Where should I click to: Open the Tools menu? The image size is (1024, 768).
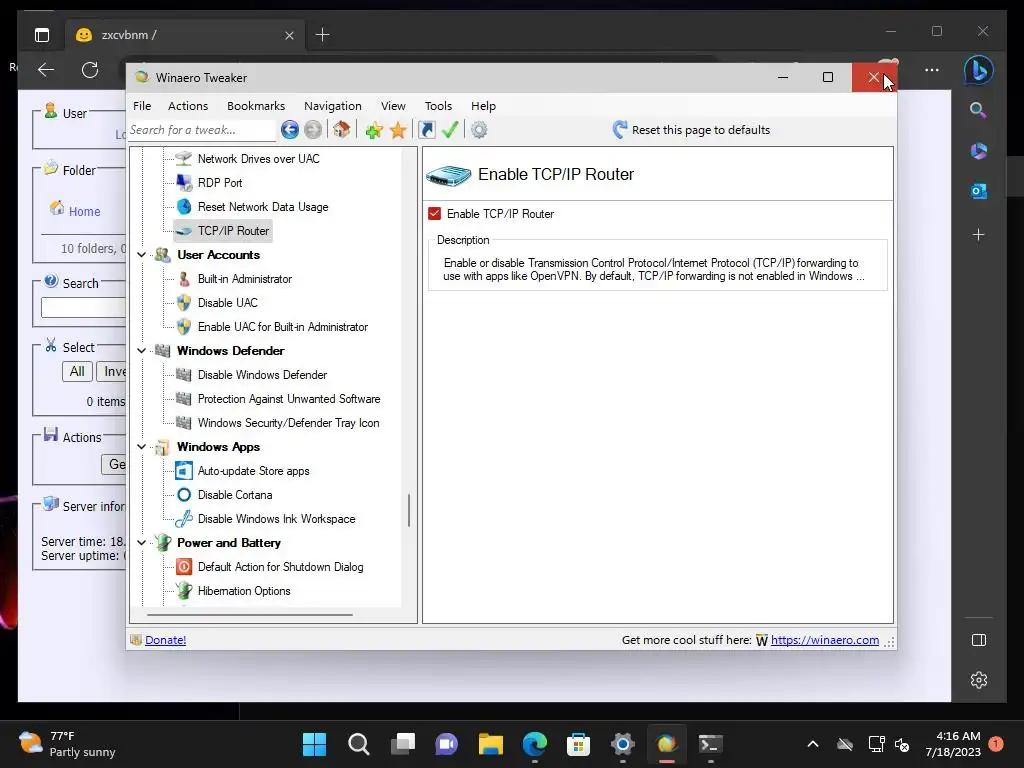click(438, 106)
